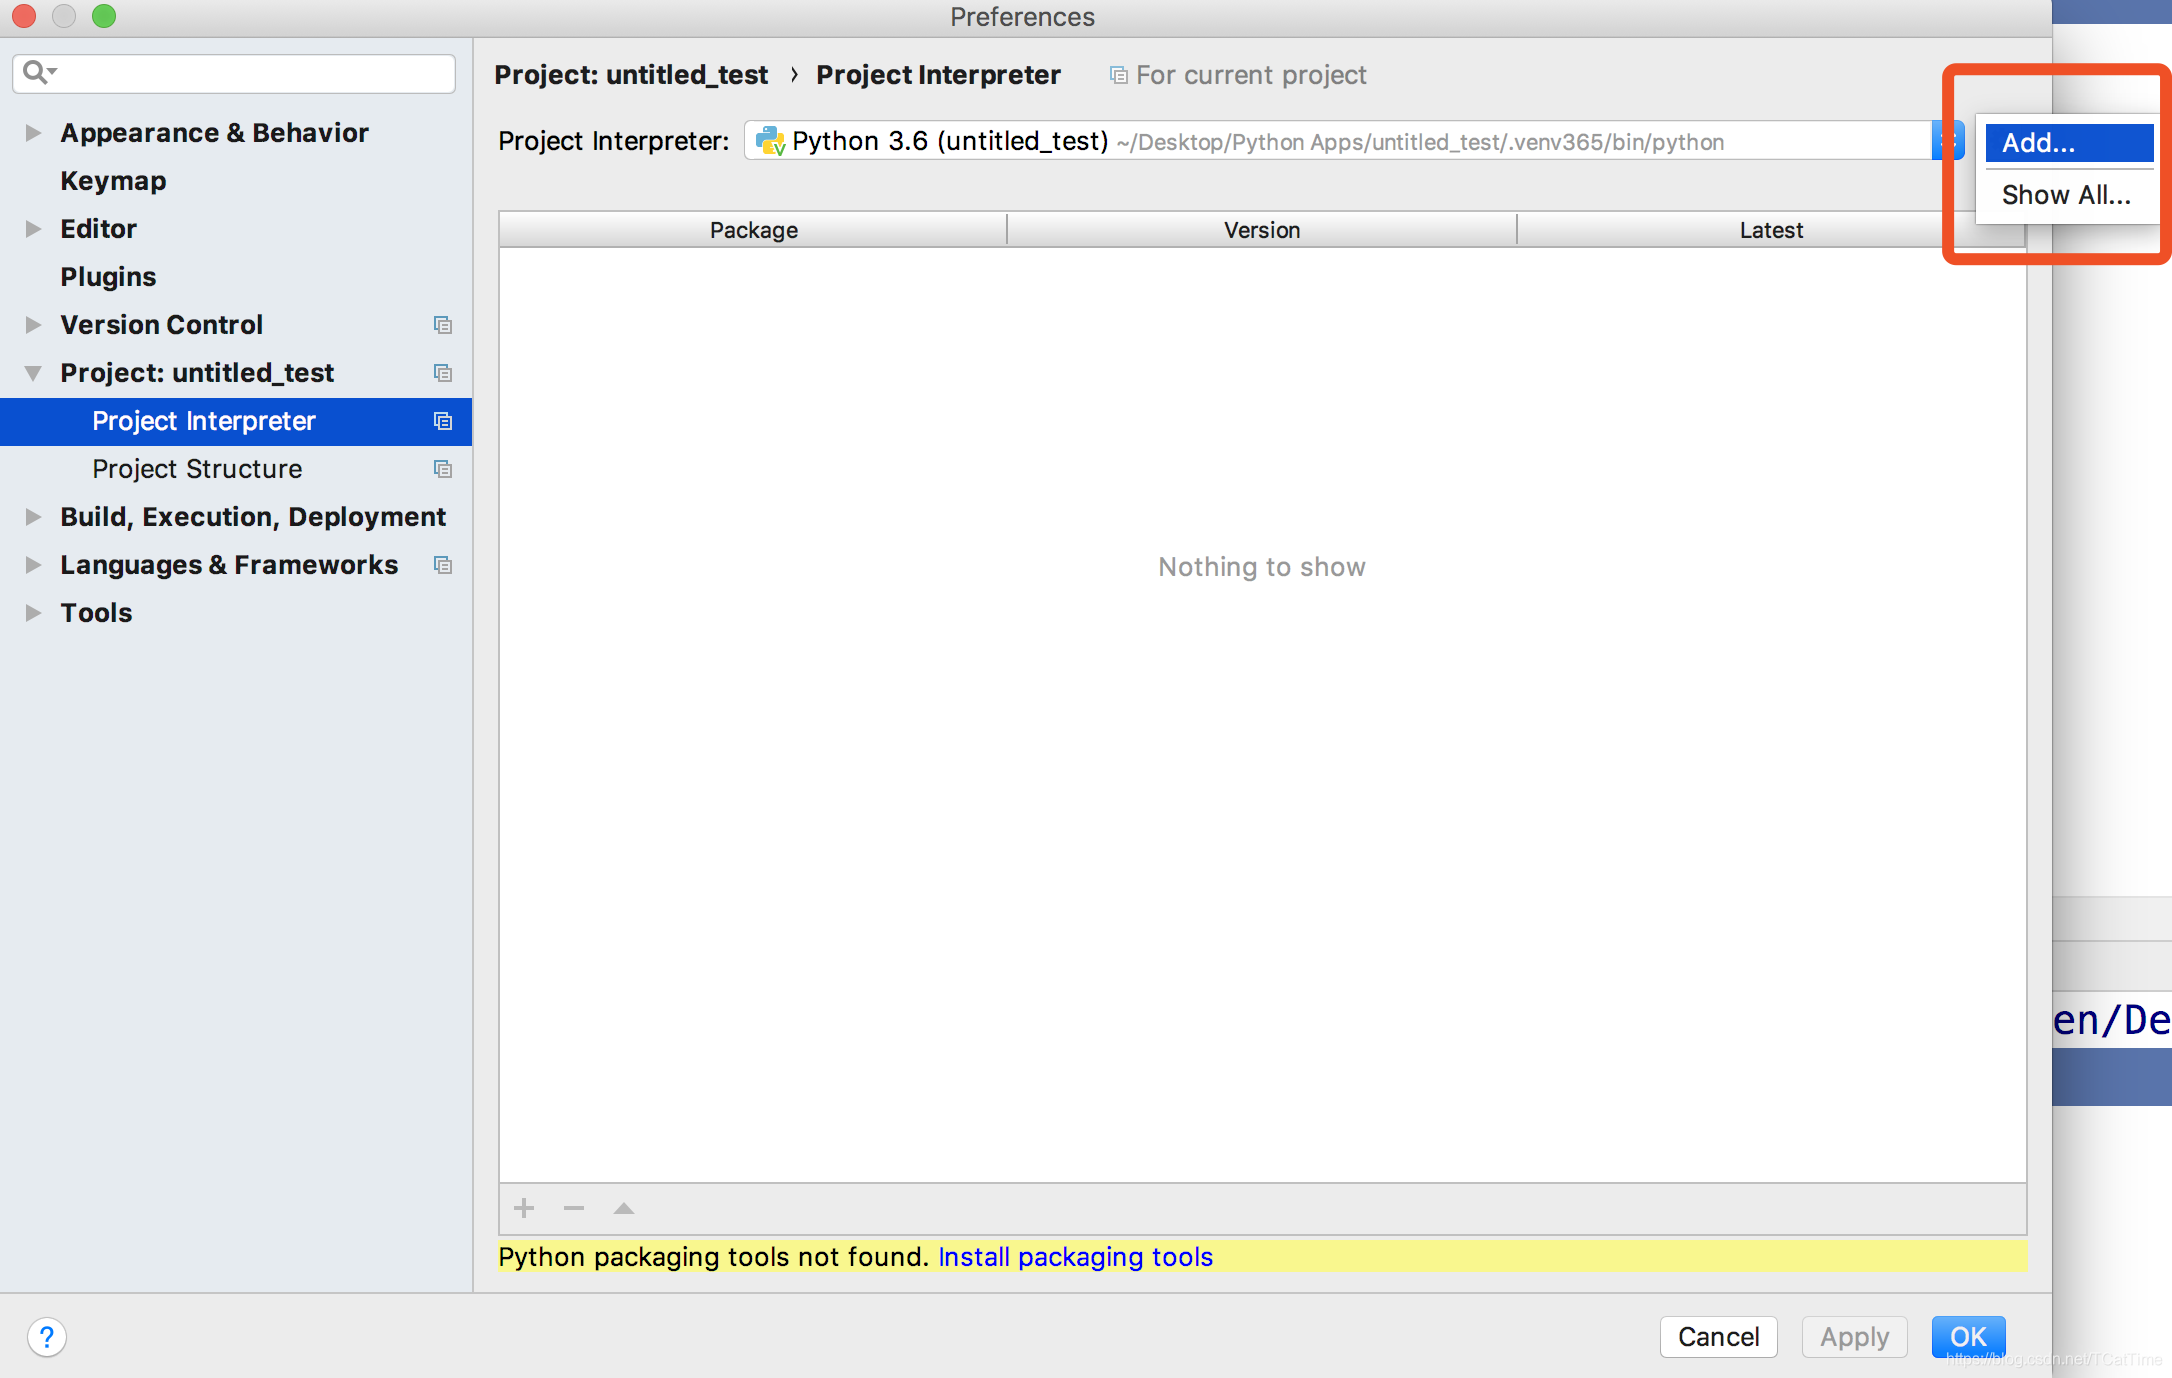Screen dimensions: 2172x1378
Task: Click project-level icon beside Project Structure
Action: click(443, 469)
